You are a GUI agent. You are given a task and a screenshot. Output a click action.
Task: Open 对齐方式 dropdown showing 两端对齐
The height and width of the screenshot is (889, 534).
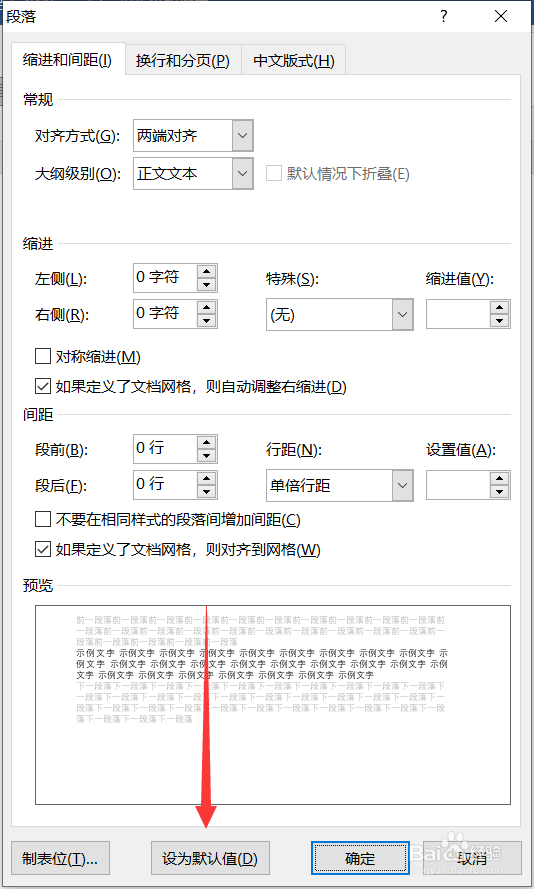[193, 136]
